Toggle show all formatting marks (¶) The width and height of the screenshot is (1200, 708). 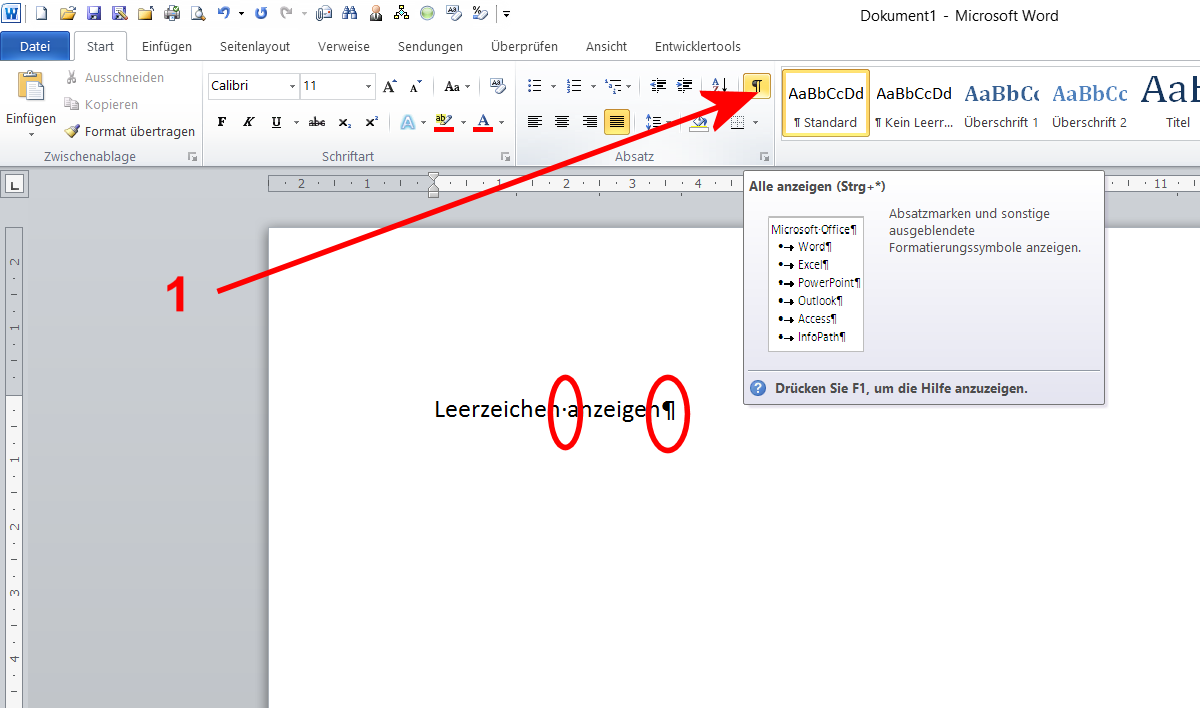tap(757, 86)
